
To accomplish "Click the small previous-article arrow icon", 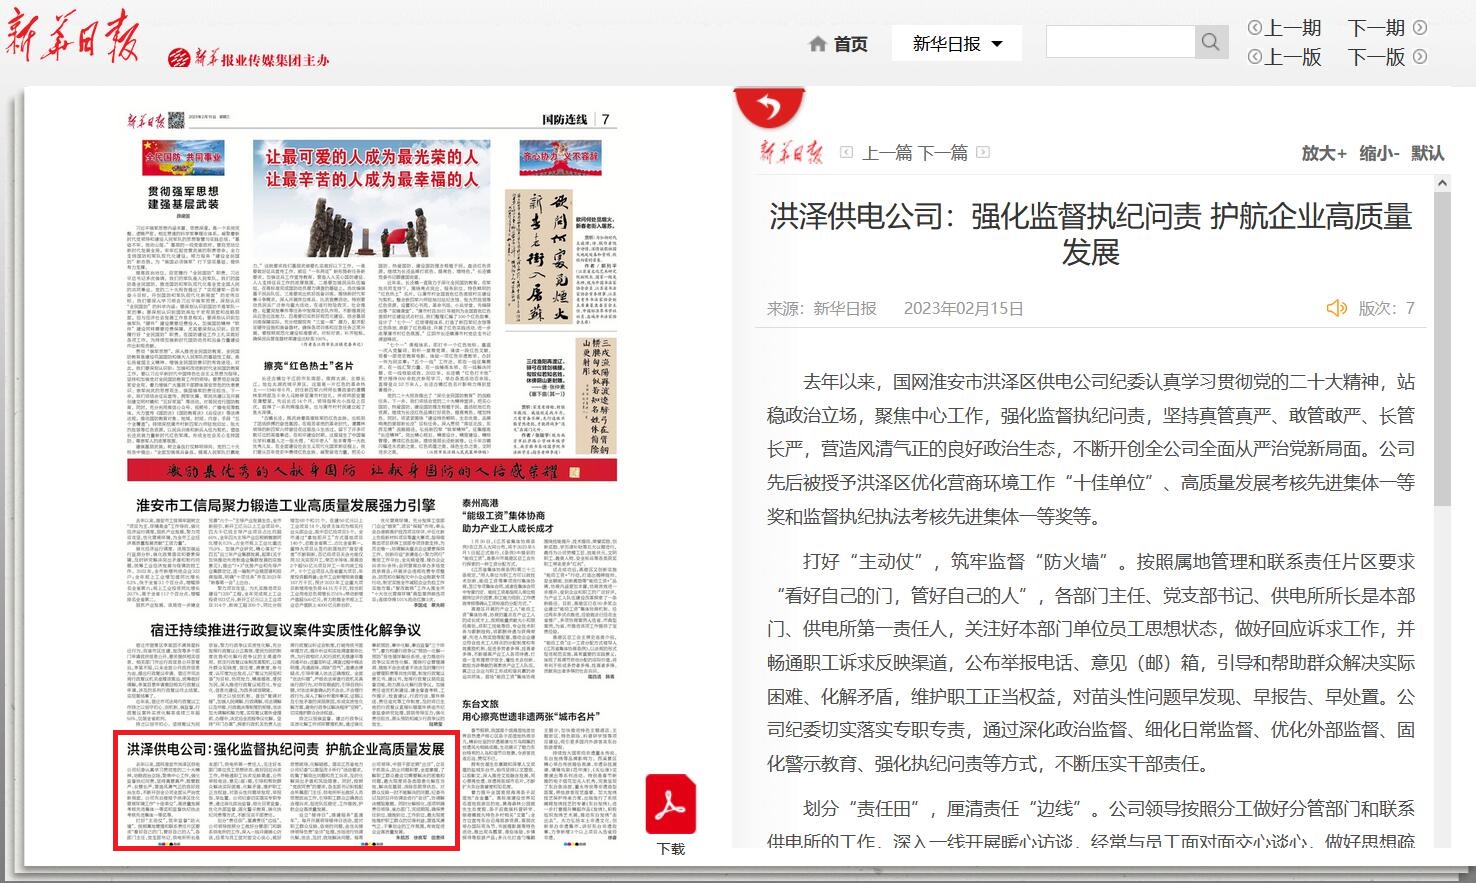I will pyautogui.click(x=846, y=153).
